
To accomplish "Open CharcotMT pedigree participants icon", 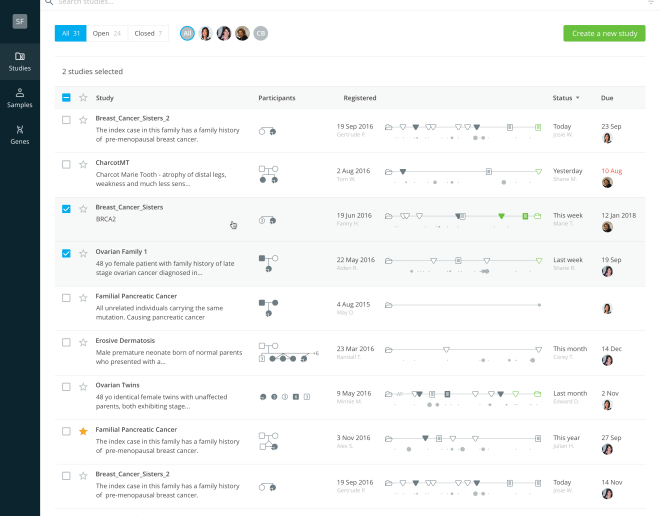I will 269,174.
